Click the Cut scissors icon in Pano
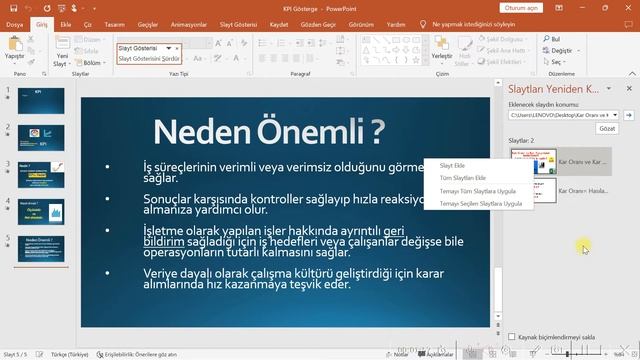The width and height of the screenshot is (640, 360). point(31,39)
